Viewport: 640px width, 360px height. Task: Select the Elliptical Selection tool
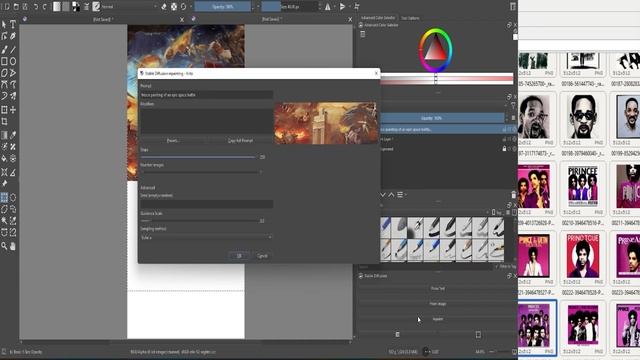click(13, 198)
